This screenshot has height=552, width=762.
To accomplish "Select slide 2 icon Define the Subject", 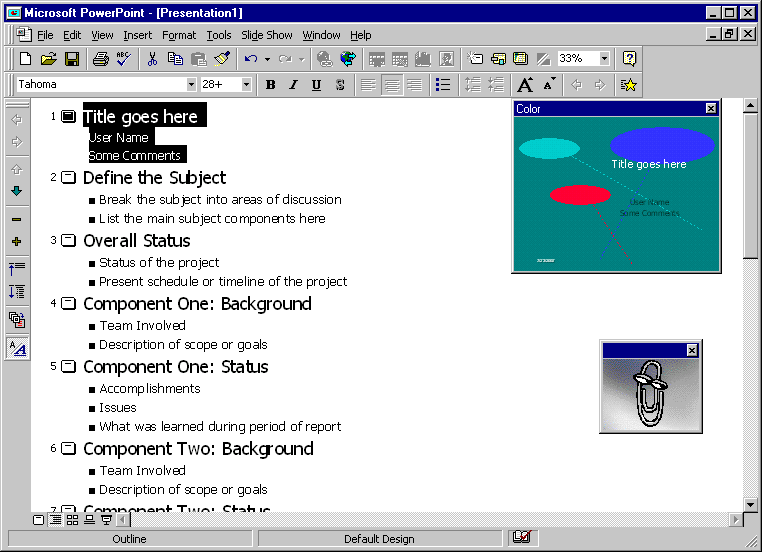I will (x=69, y=177).
